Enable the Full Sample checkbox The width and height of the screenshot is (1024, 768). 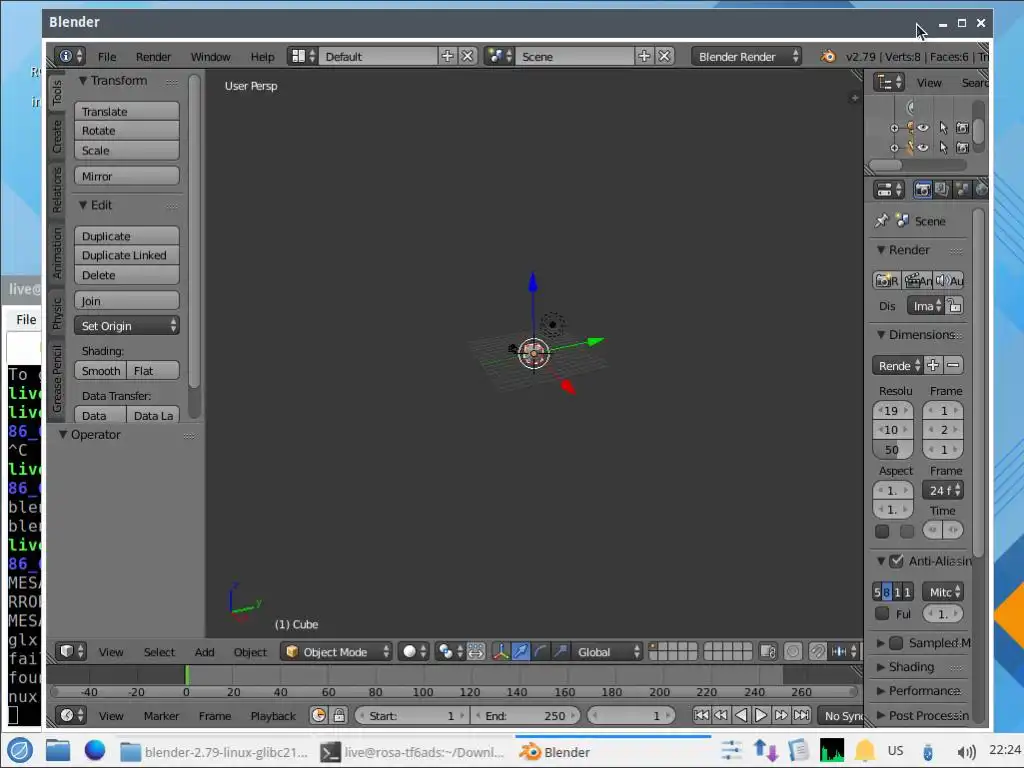pos(882,613)
